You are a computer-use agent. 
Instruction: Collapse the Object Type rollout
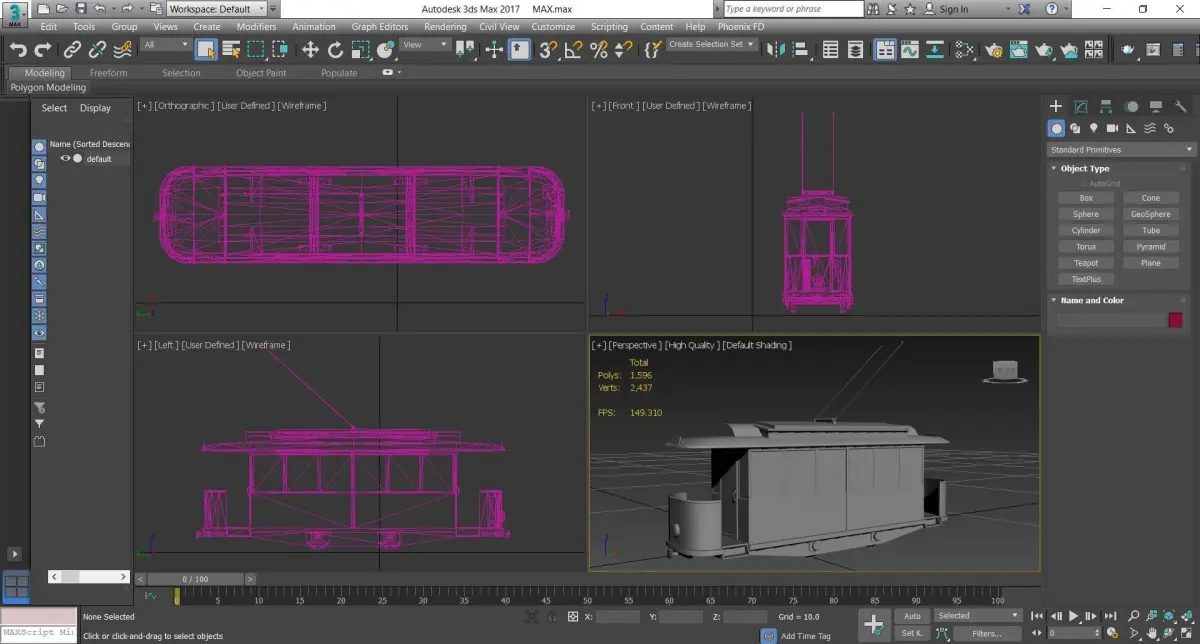click(1085, 169)
